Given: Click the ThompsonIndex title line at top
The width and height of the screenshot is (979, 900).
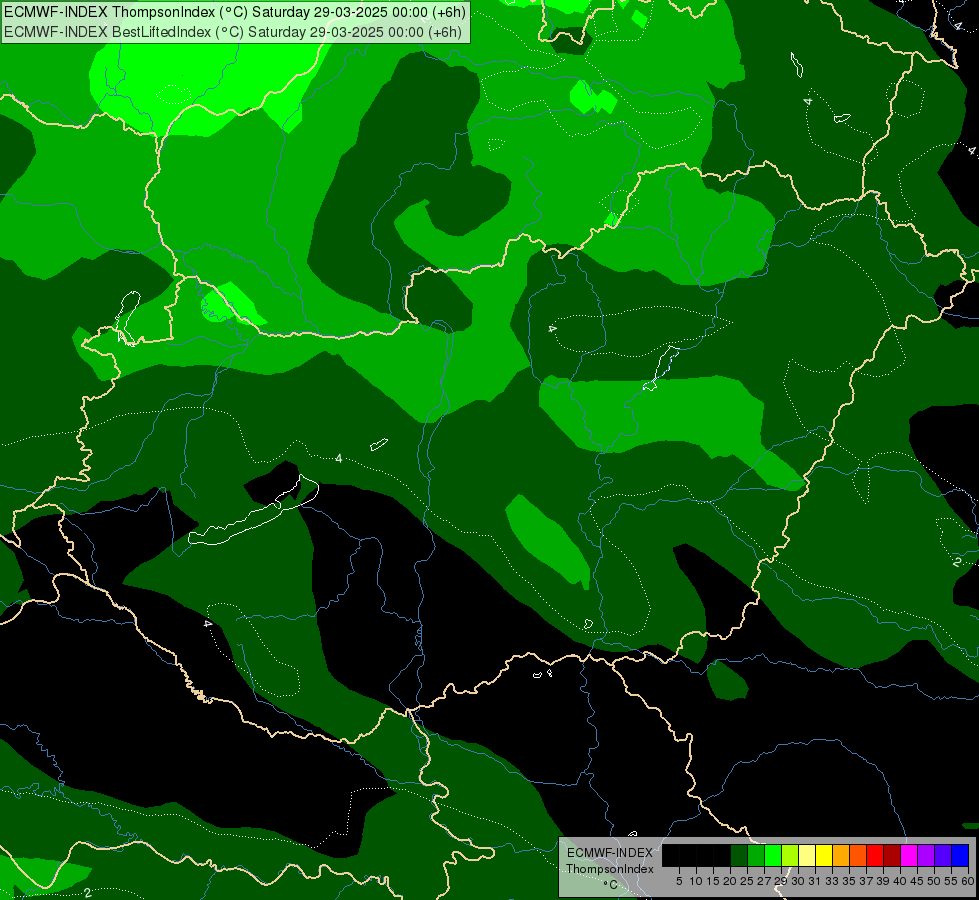Looking at the screenshot, I should pos(235,11).
